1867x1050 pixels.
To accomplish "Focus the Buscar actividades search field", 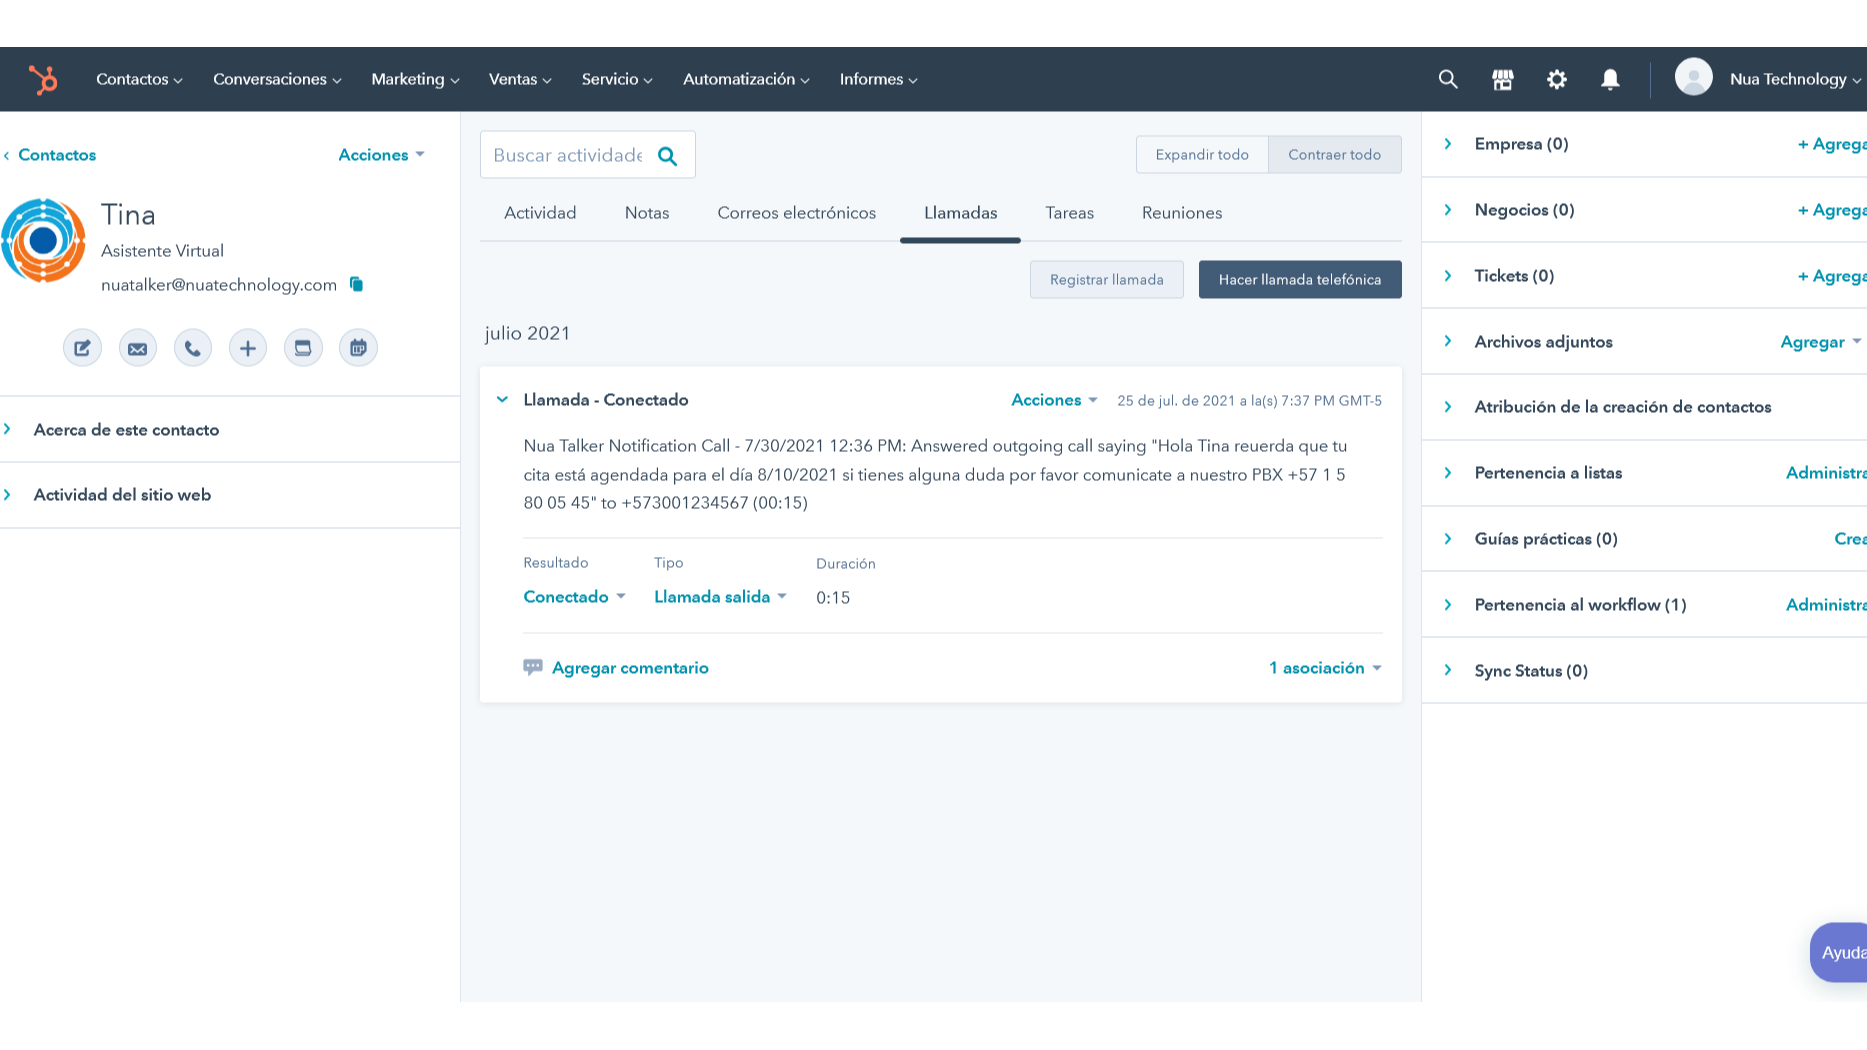I will [x=567, y=155].
